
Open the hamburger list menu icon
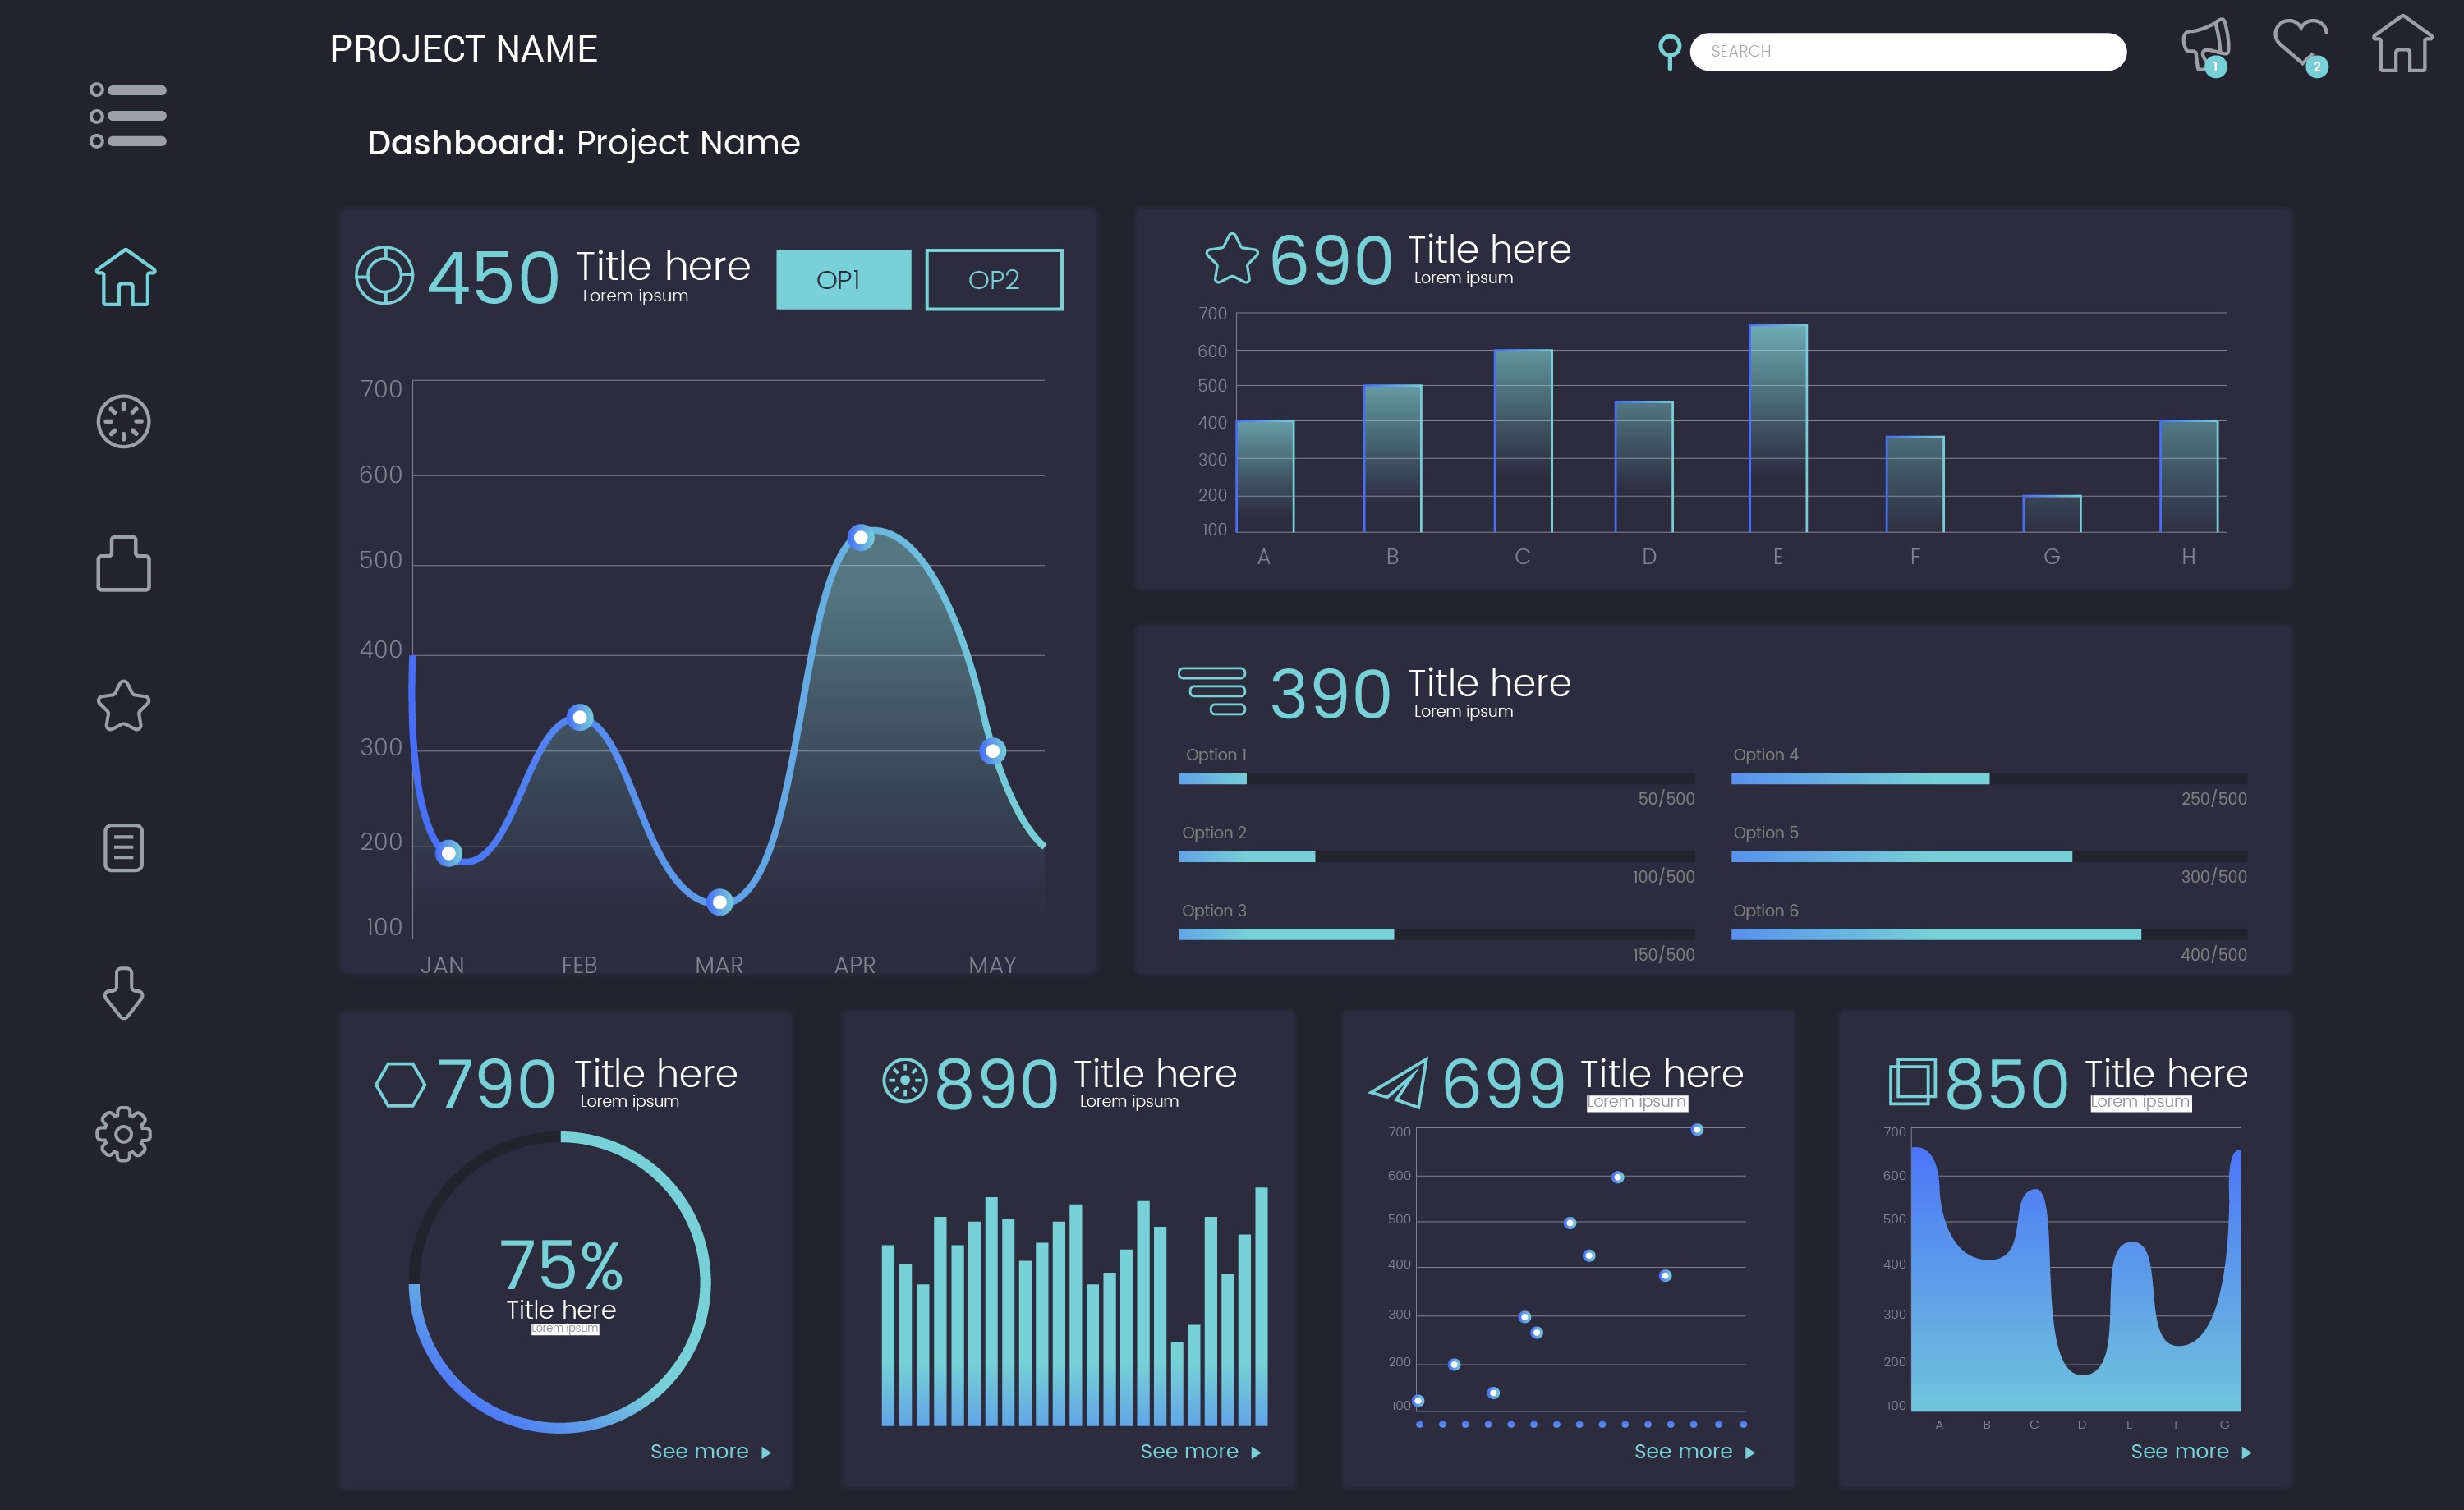tap(128, 115)
